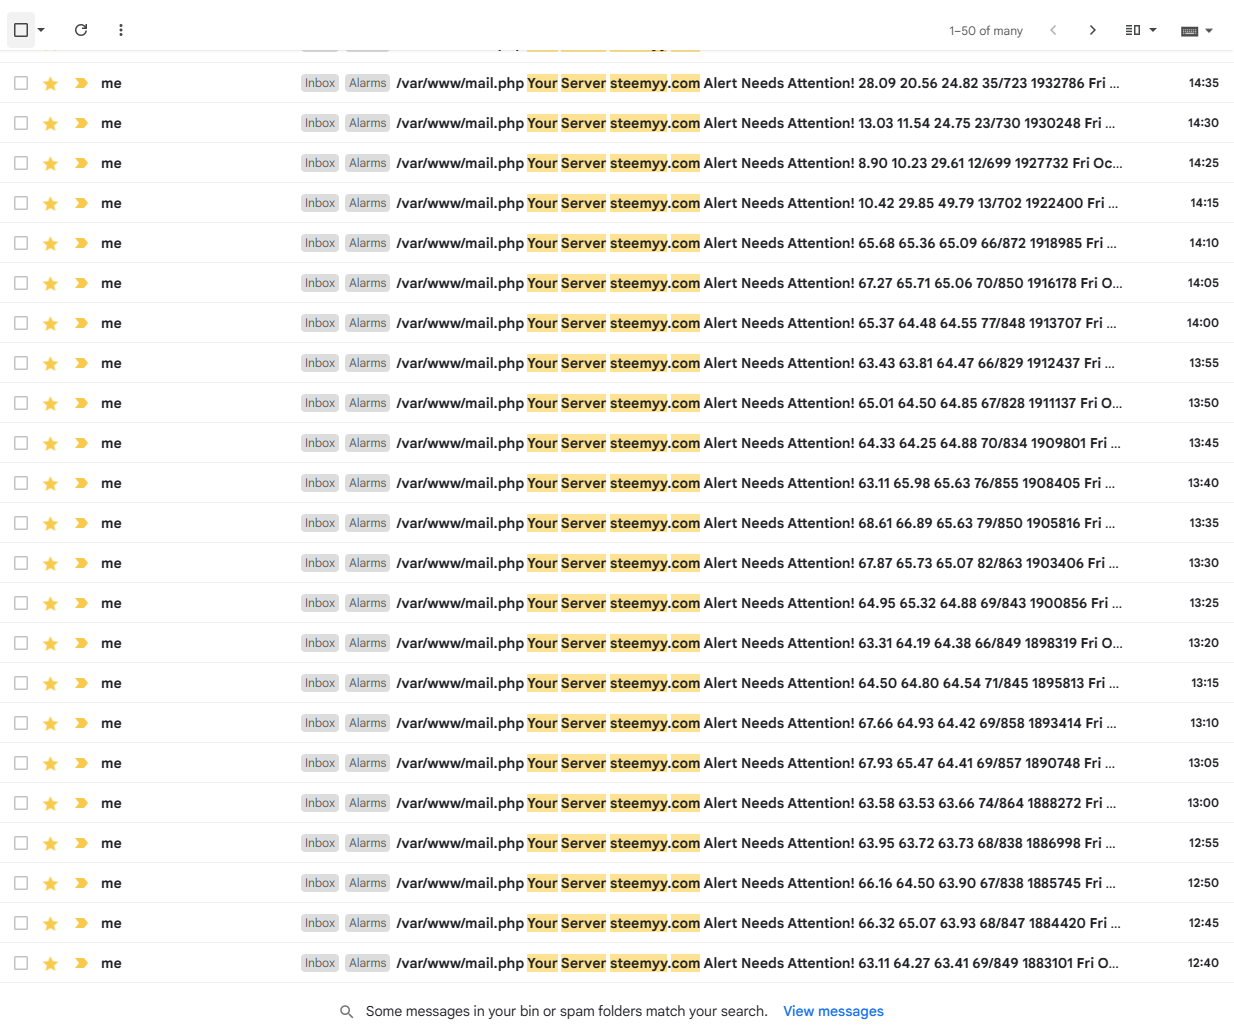Select the 13:05 email checkbox
The width and height of the screenshot is (1234, 1032).
(x=21, y=763)
